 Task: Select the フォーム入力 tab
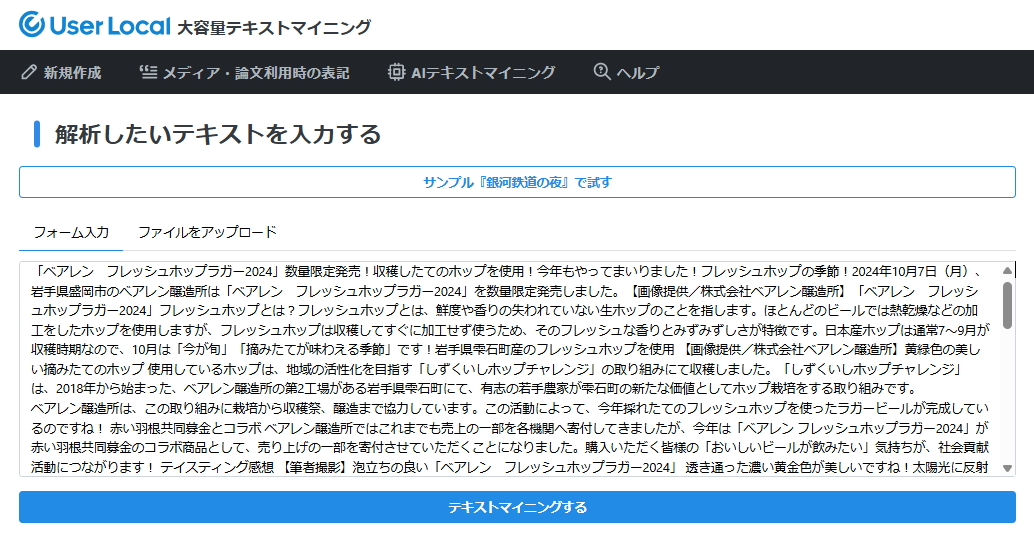click(71, 232)
